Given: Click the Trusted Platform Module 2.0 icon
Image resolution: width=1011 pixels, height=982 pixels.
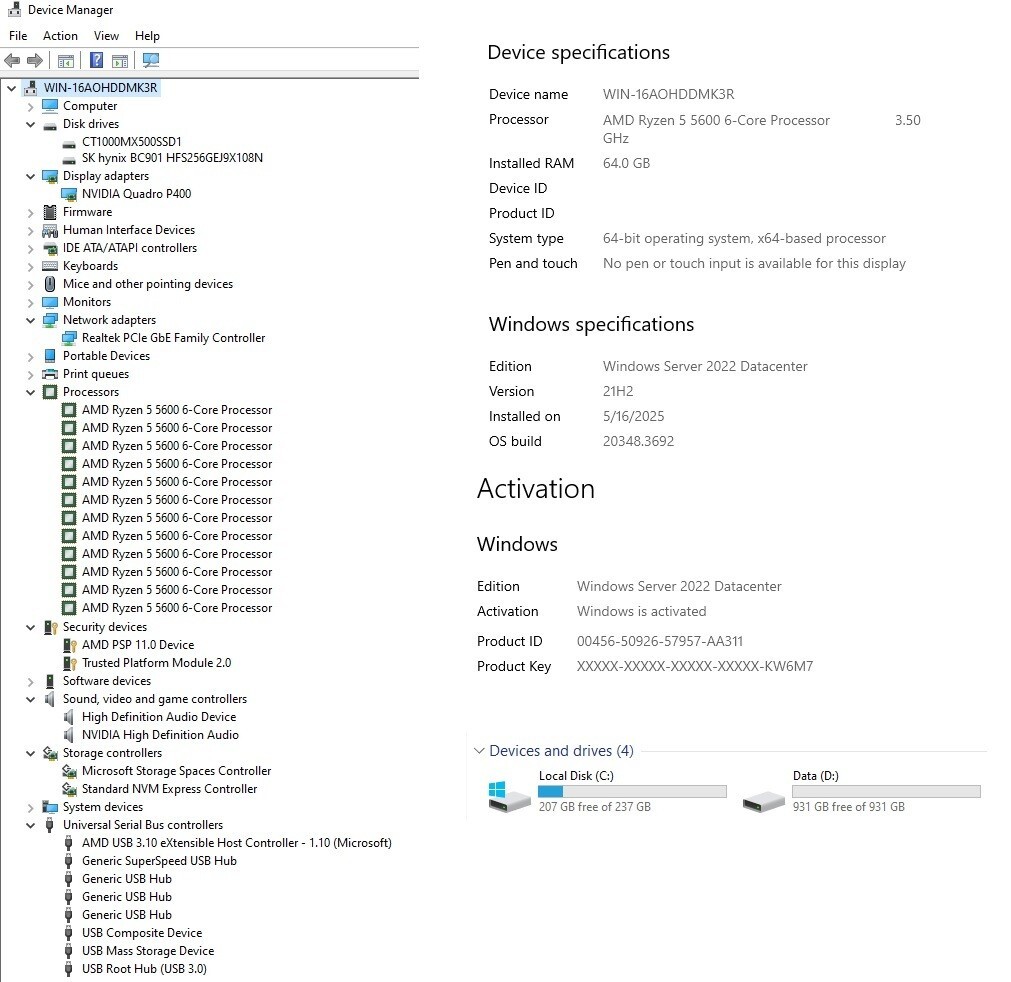Looking at the screenshot, I should click(x=70, y=663).
